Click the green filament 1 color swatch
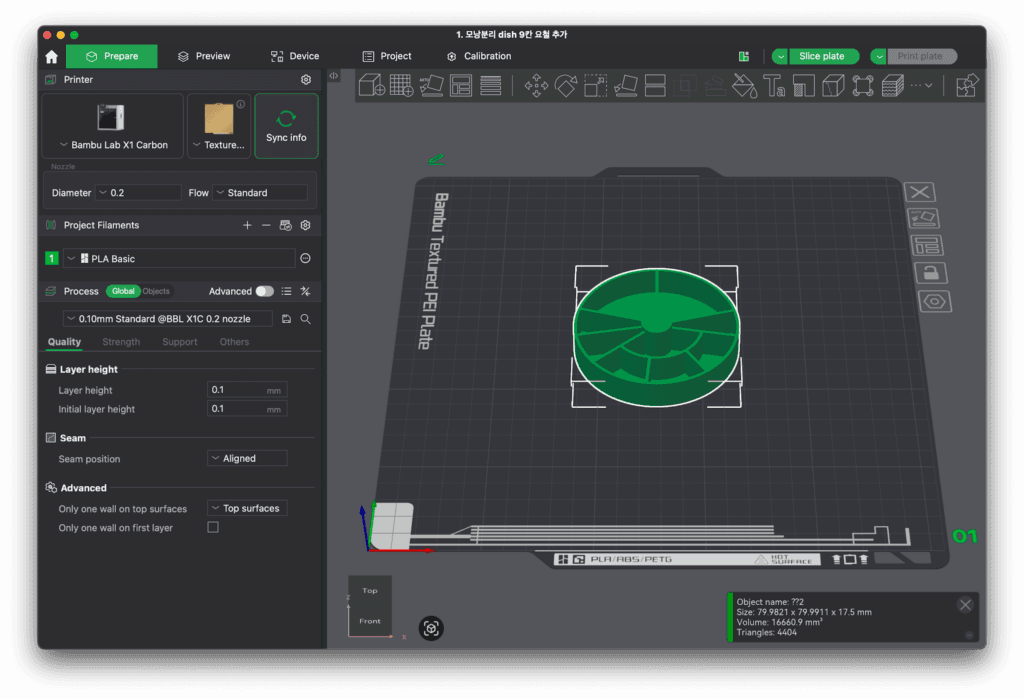Viewport: 1024px width, 699px height. 52,259
